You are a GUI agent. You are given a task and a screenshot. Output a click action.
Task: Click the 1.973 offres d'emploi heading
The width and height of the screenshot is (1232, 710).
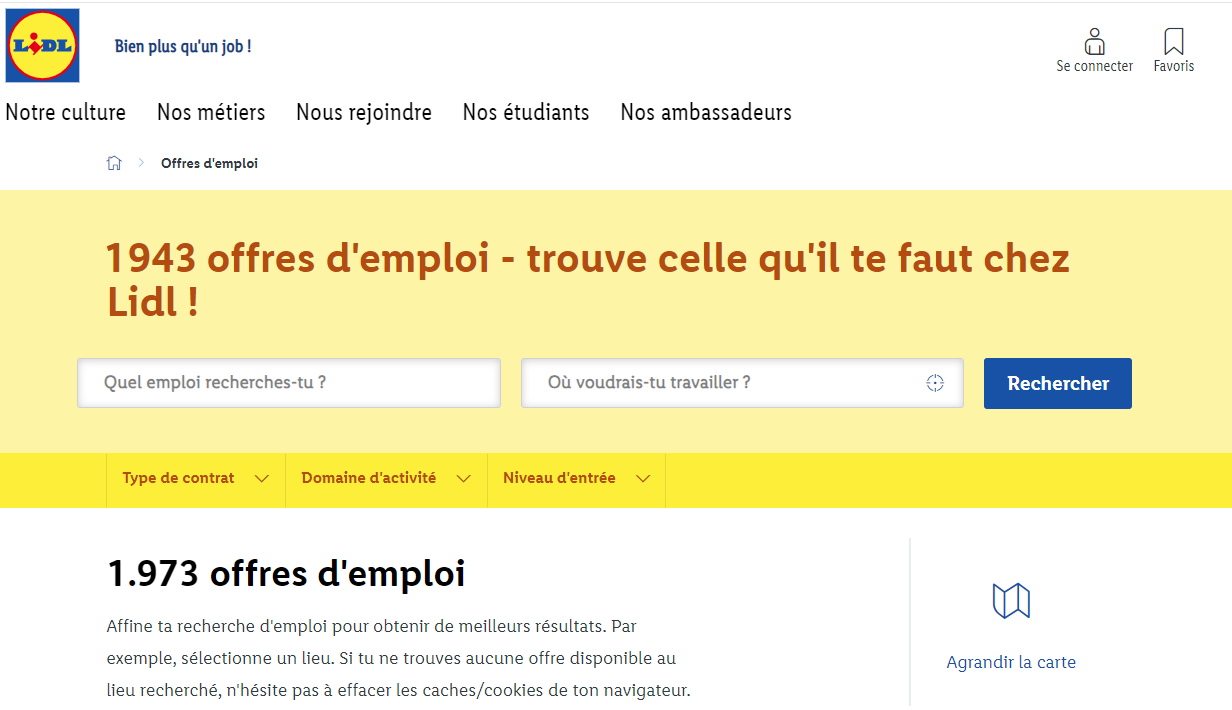click(x=286, y=574)
